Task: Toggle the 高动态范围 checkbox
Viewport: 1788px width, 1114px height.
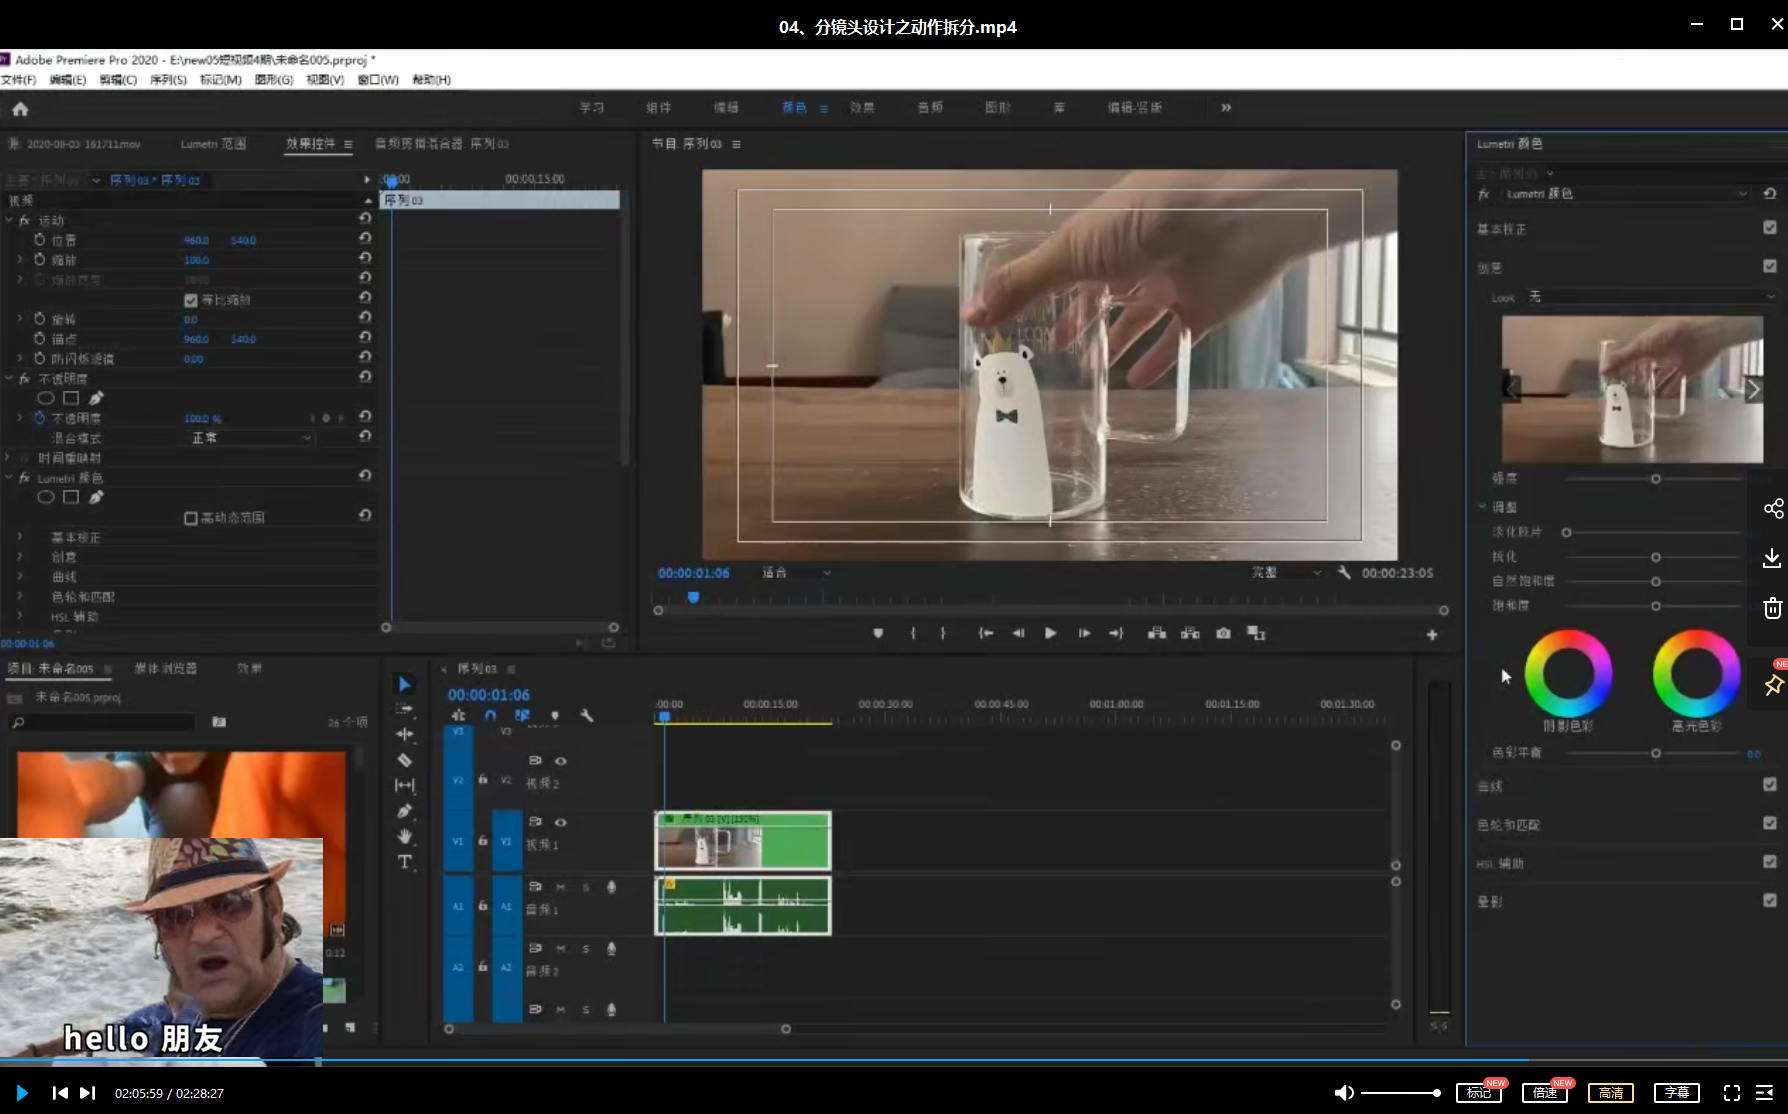Action: coord(191,518)
